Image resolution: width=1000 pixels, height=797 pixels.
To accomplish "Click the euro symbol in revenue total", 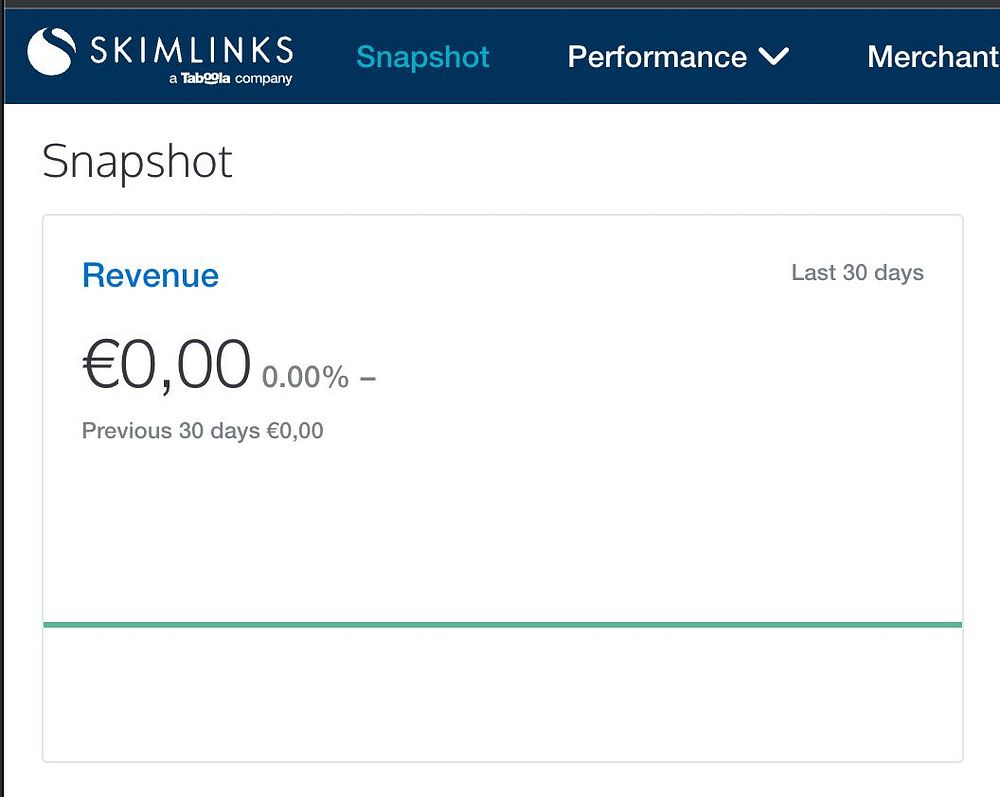I will [100, 365].
